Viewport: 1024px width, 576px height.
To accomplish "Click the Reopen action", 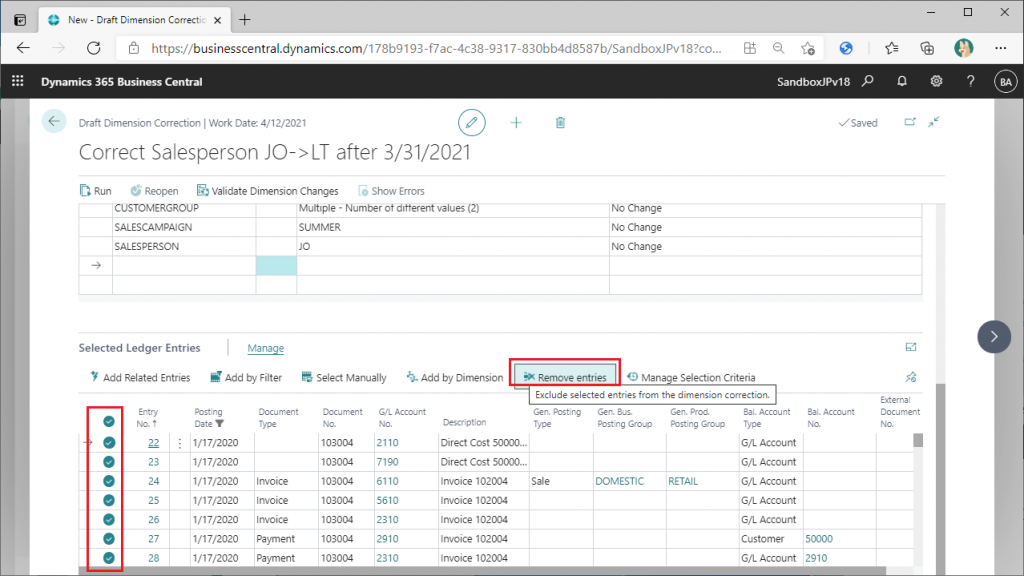I will [x=154, y=191].
